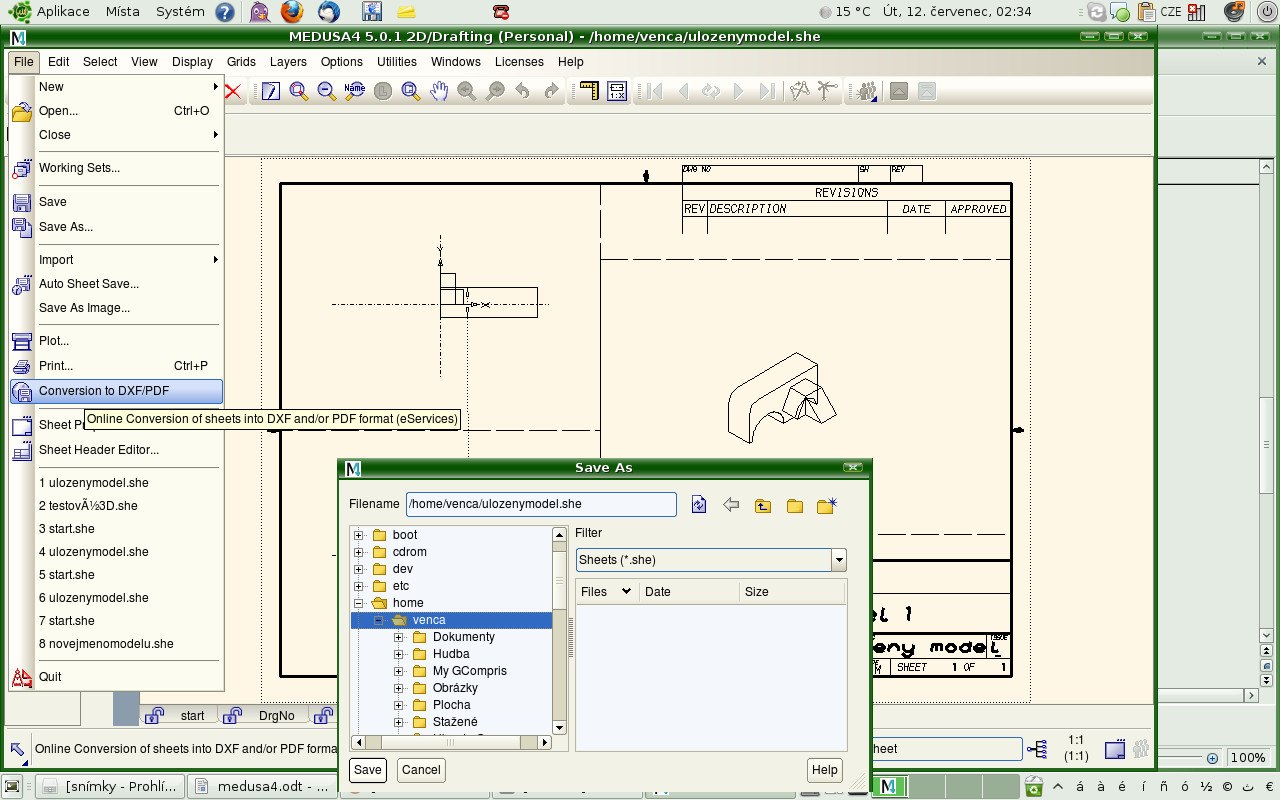Expand the etc folder in tree

point(359,586)
